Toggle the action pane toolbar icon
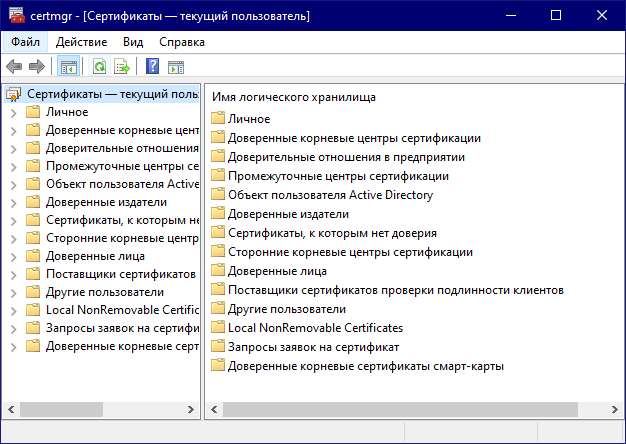The width and height of the screenshot is (626, 444). (x=176, y=67)
